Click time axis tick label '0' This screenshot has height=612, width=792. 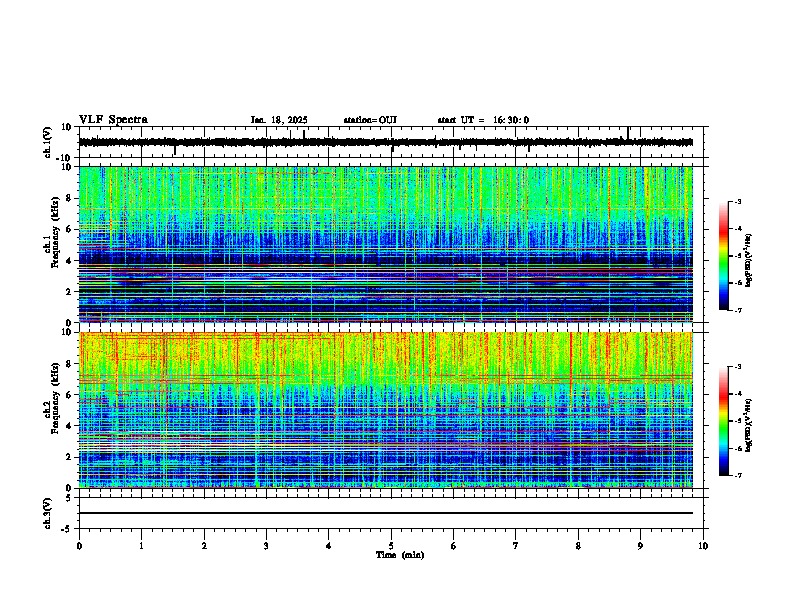[79, 546]
